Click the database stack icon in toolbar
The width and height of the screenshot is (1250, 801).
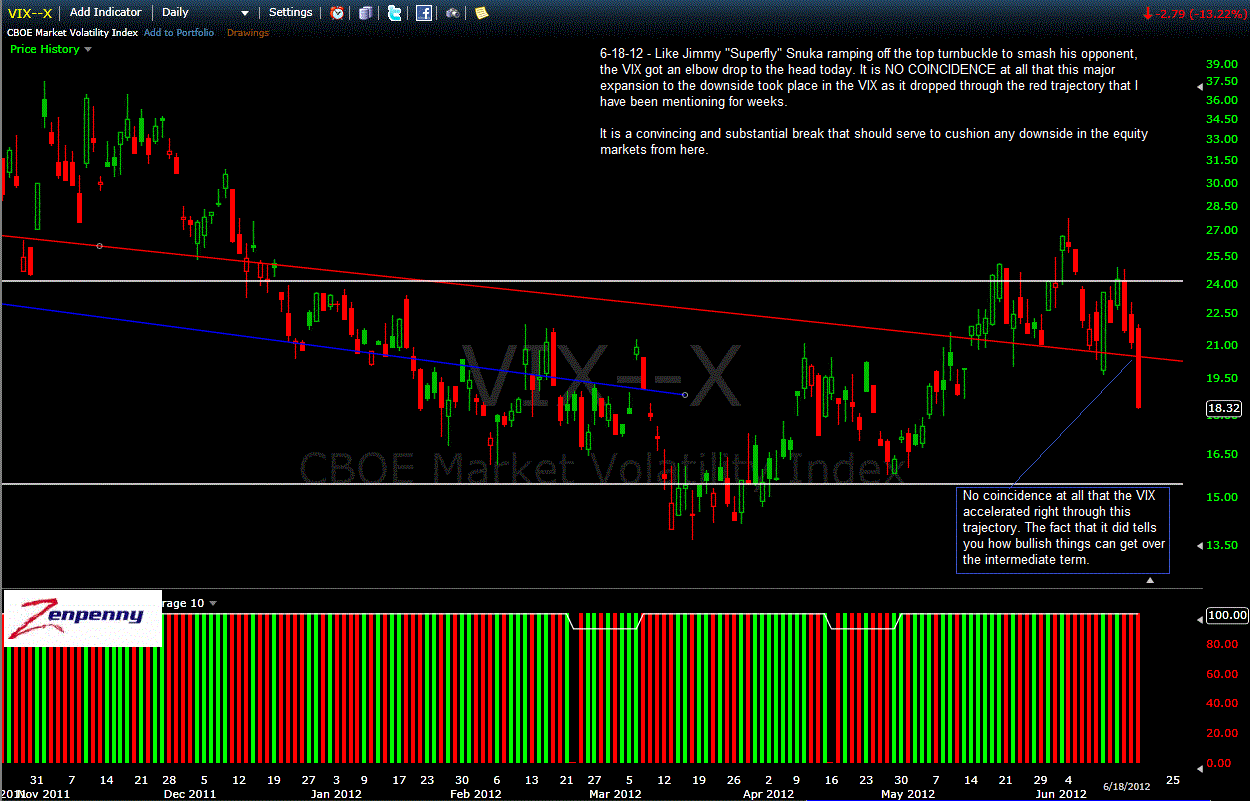[x=366, y=13]
